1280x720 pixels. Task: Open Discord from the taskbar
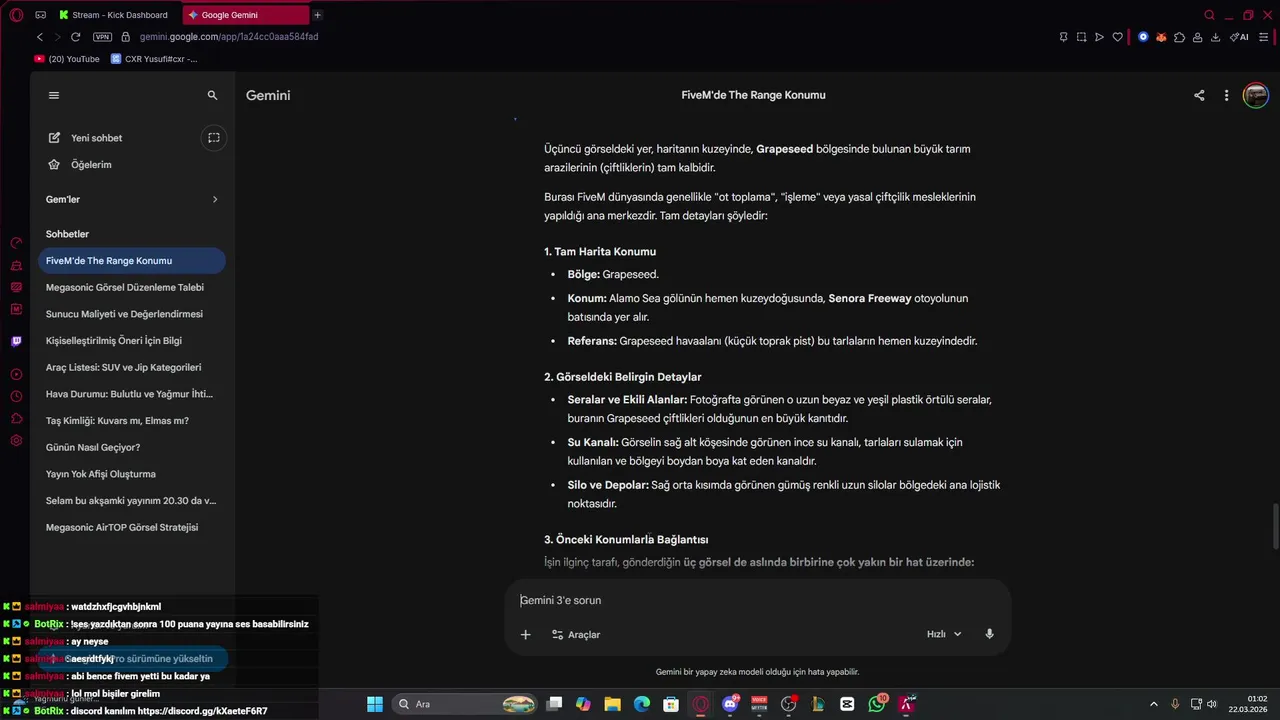coord(730,704)
